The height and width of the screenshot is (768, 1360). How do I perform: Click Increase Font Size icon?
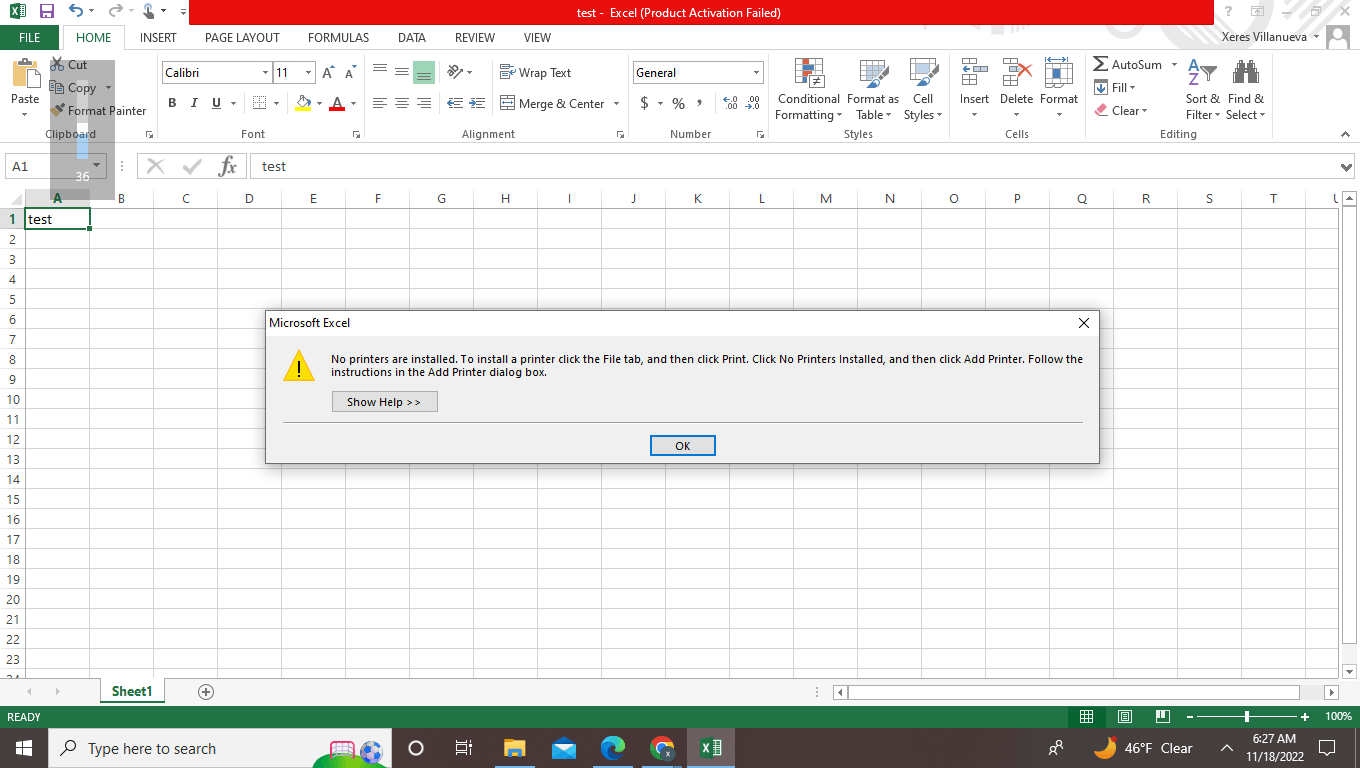328,73
